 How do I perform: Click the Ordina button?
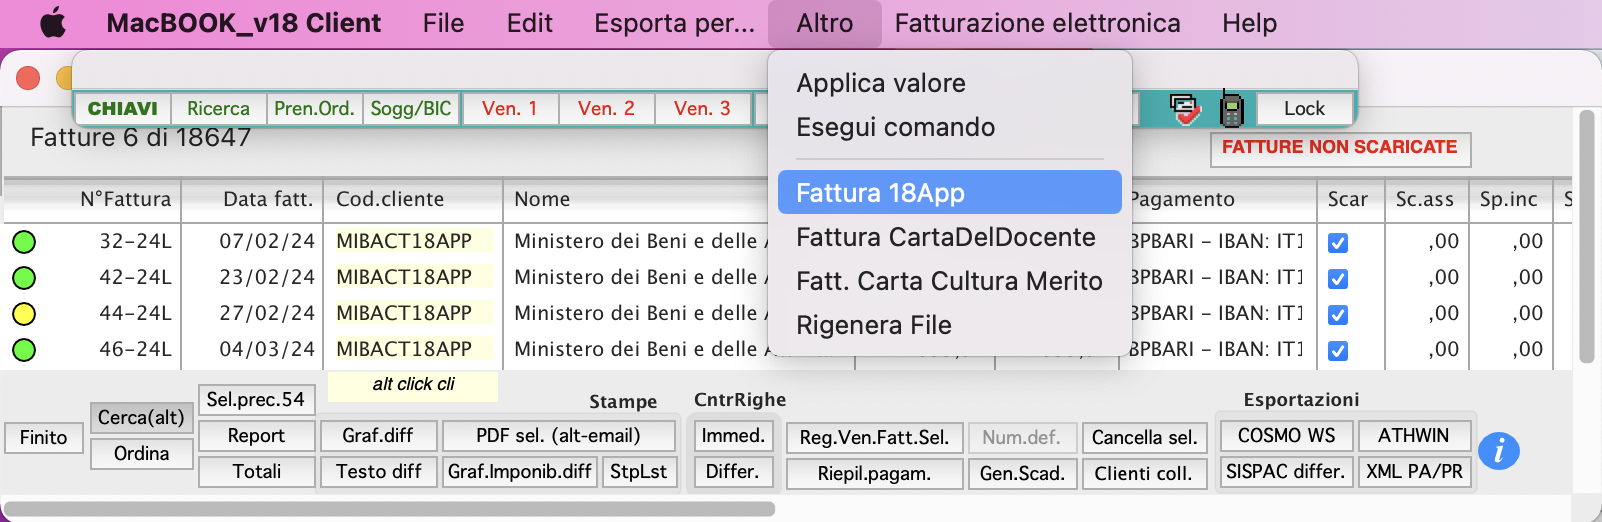coord(141,453)
